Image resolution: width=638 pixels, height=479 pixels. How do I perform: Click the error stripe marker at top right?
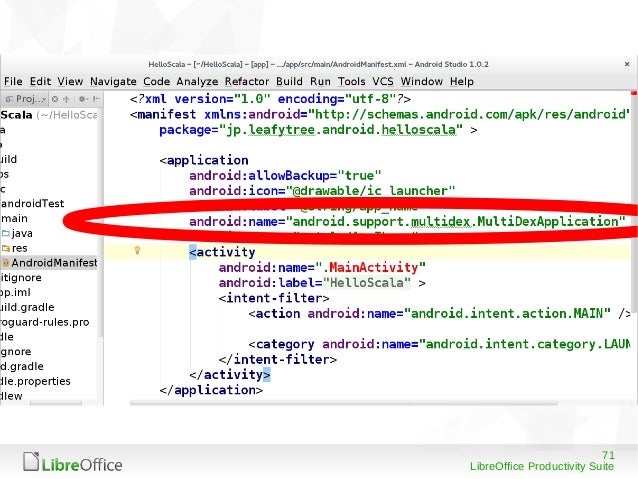pos(634,94)
